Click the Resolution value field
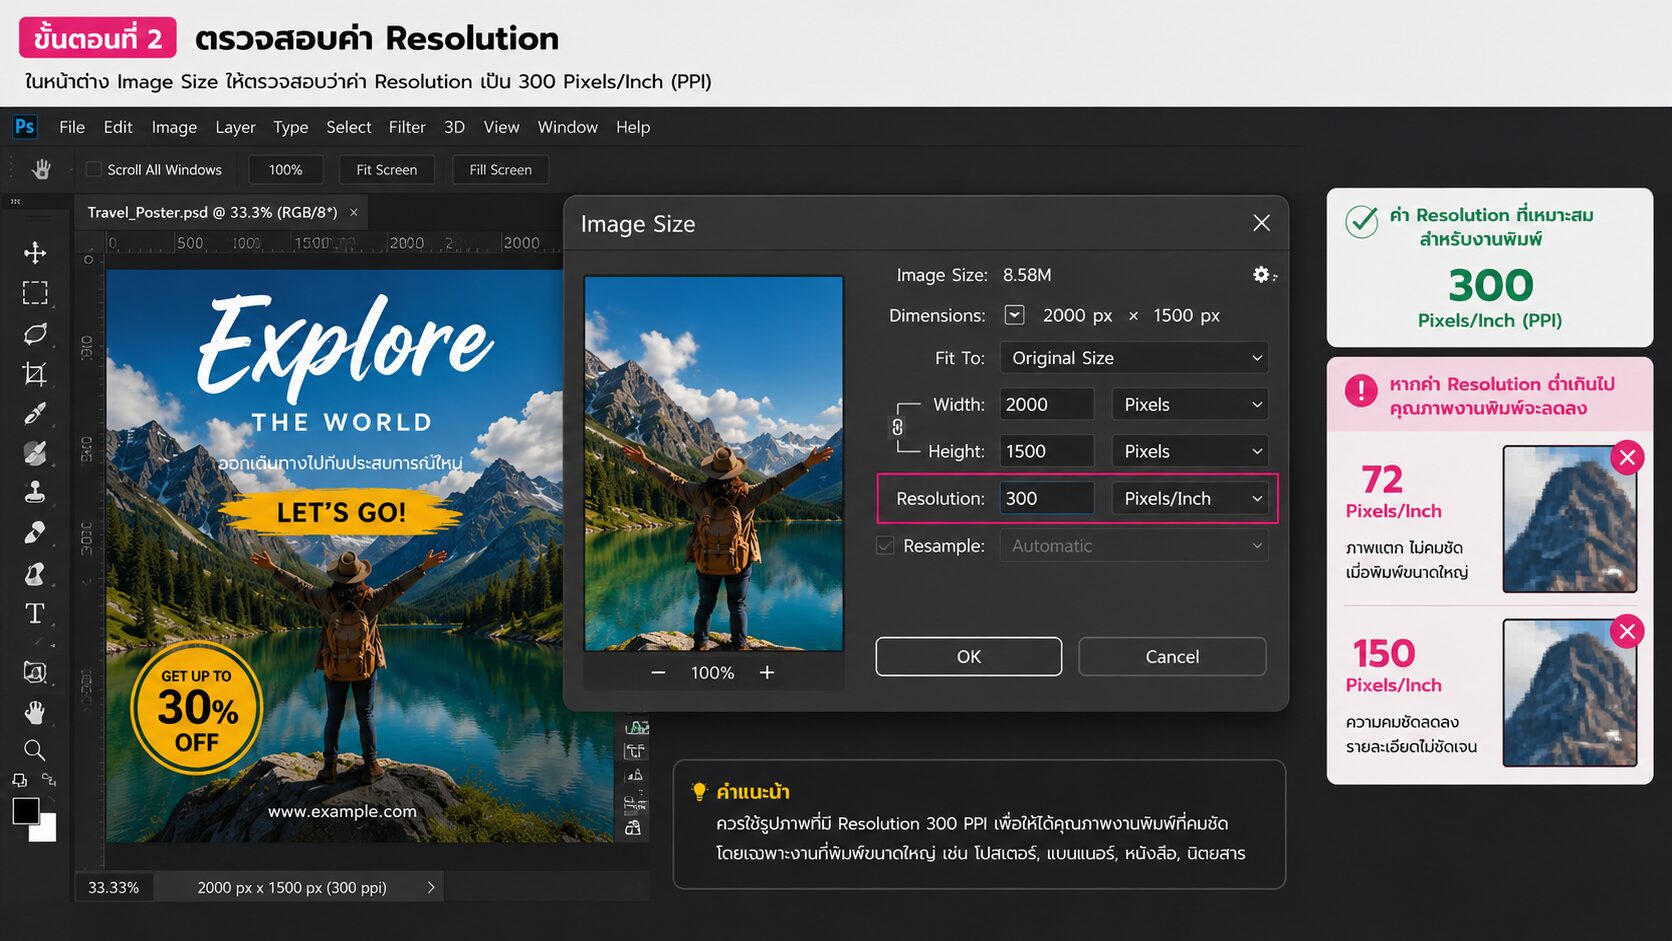This screenshot has width=1672, height=941. tap(1047, 498)
